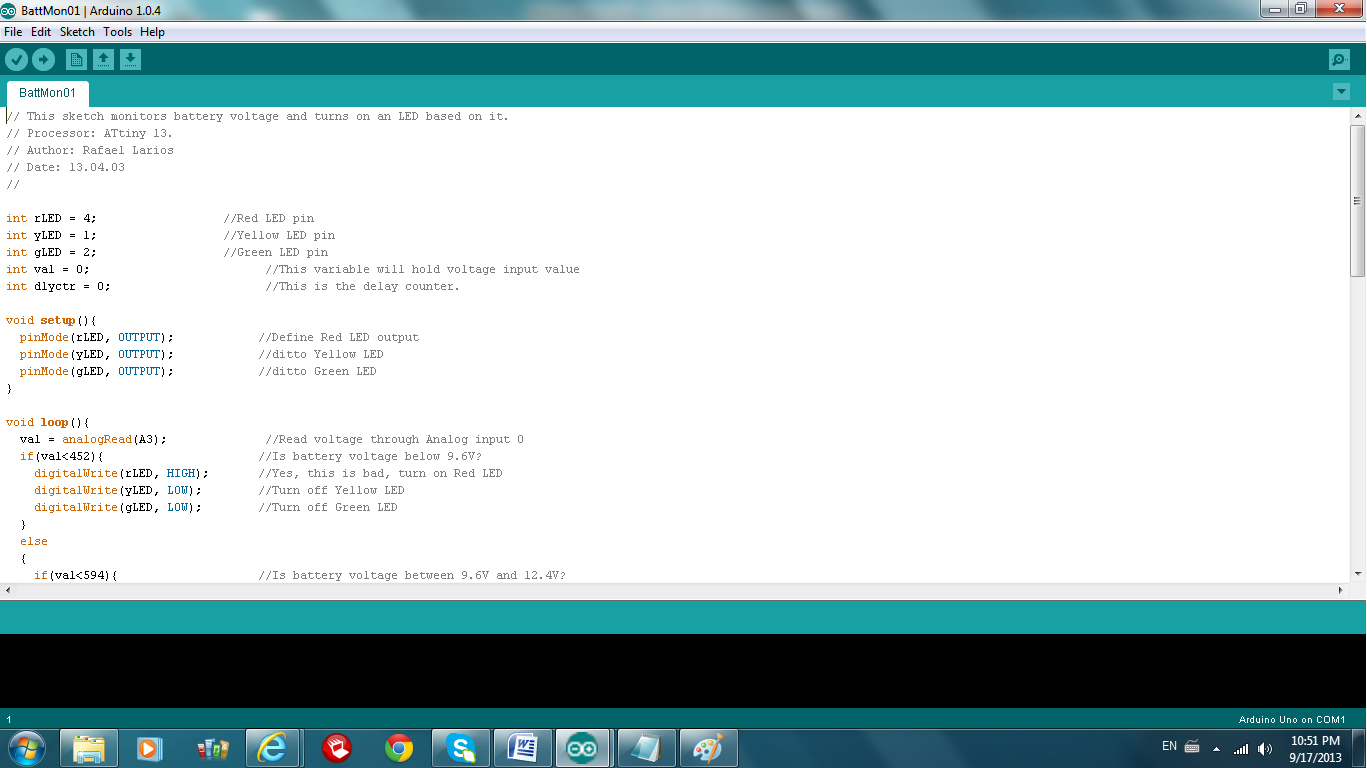Save the sketch with the Save icon

click(129, 59)
